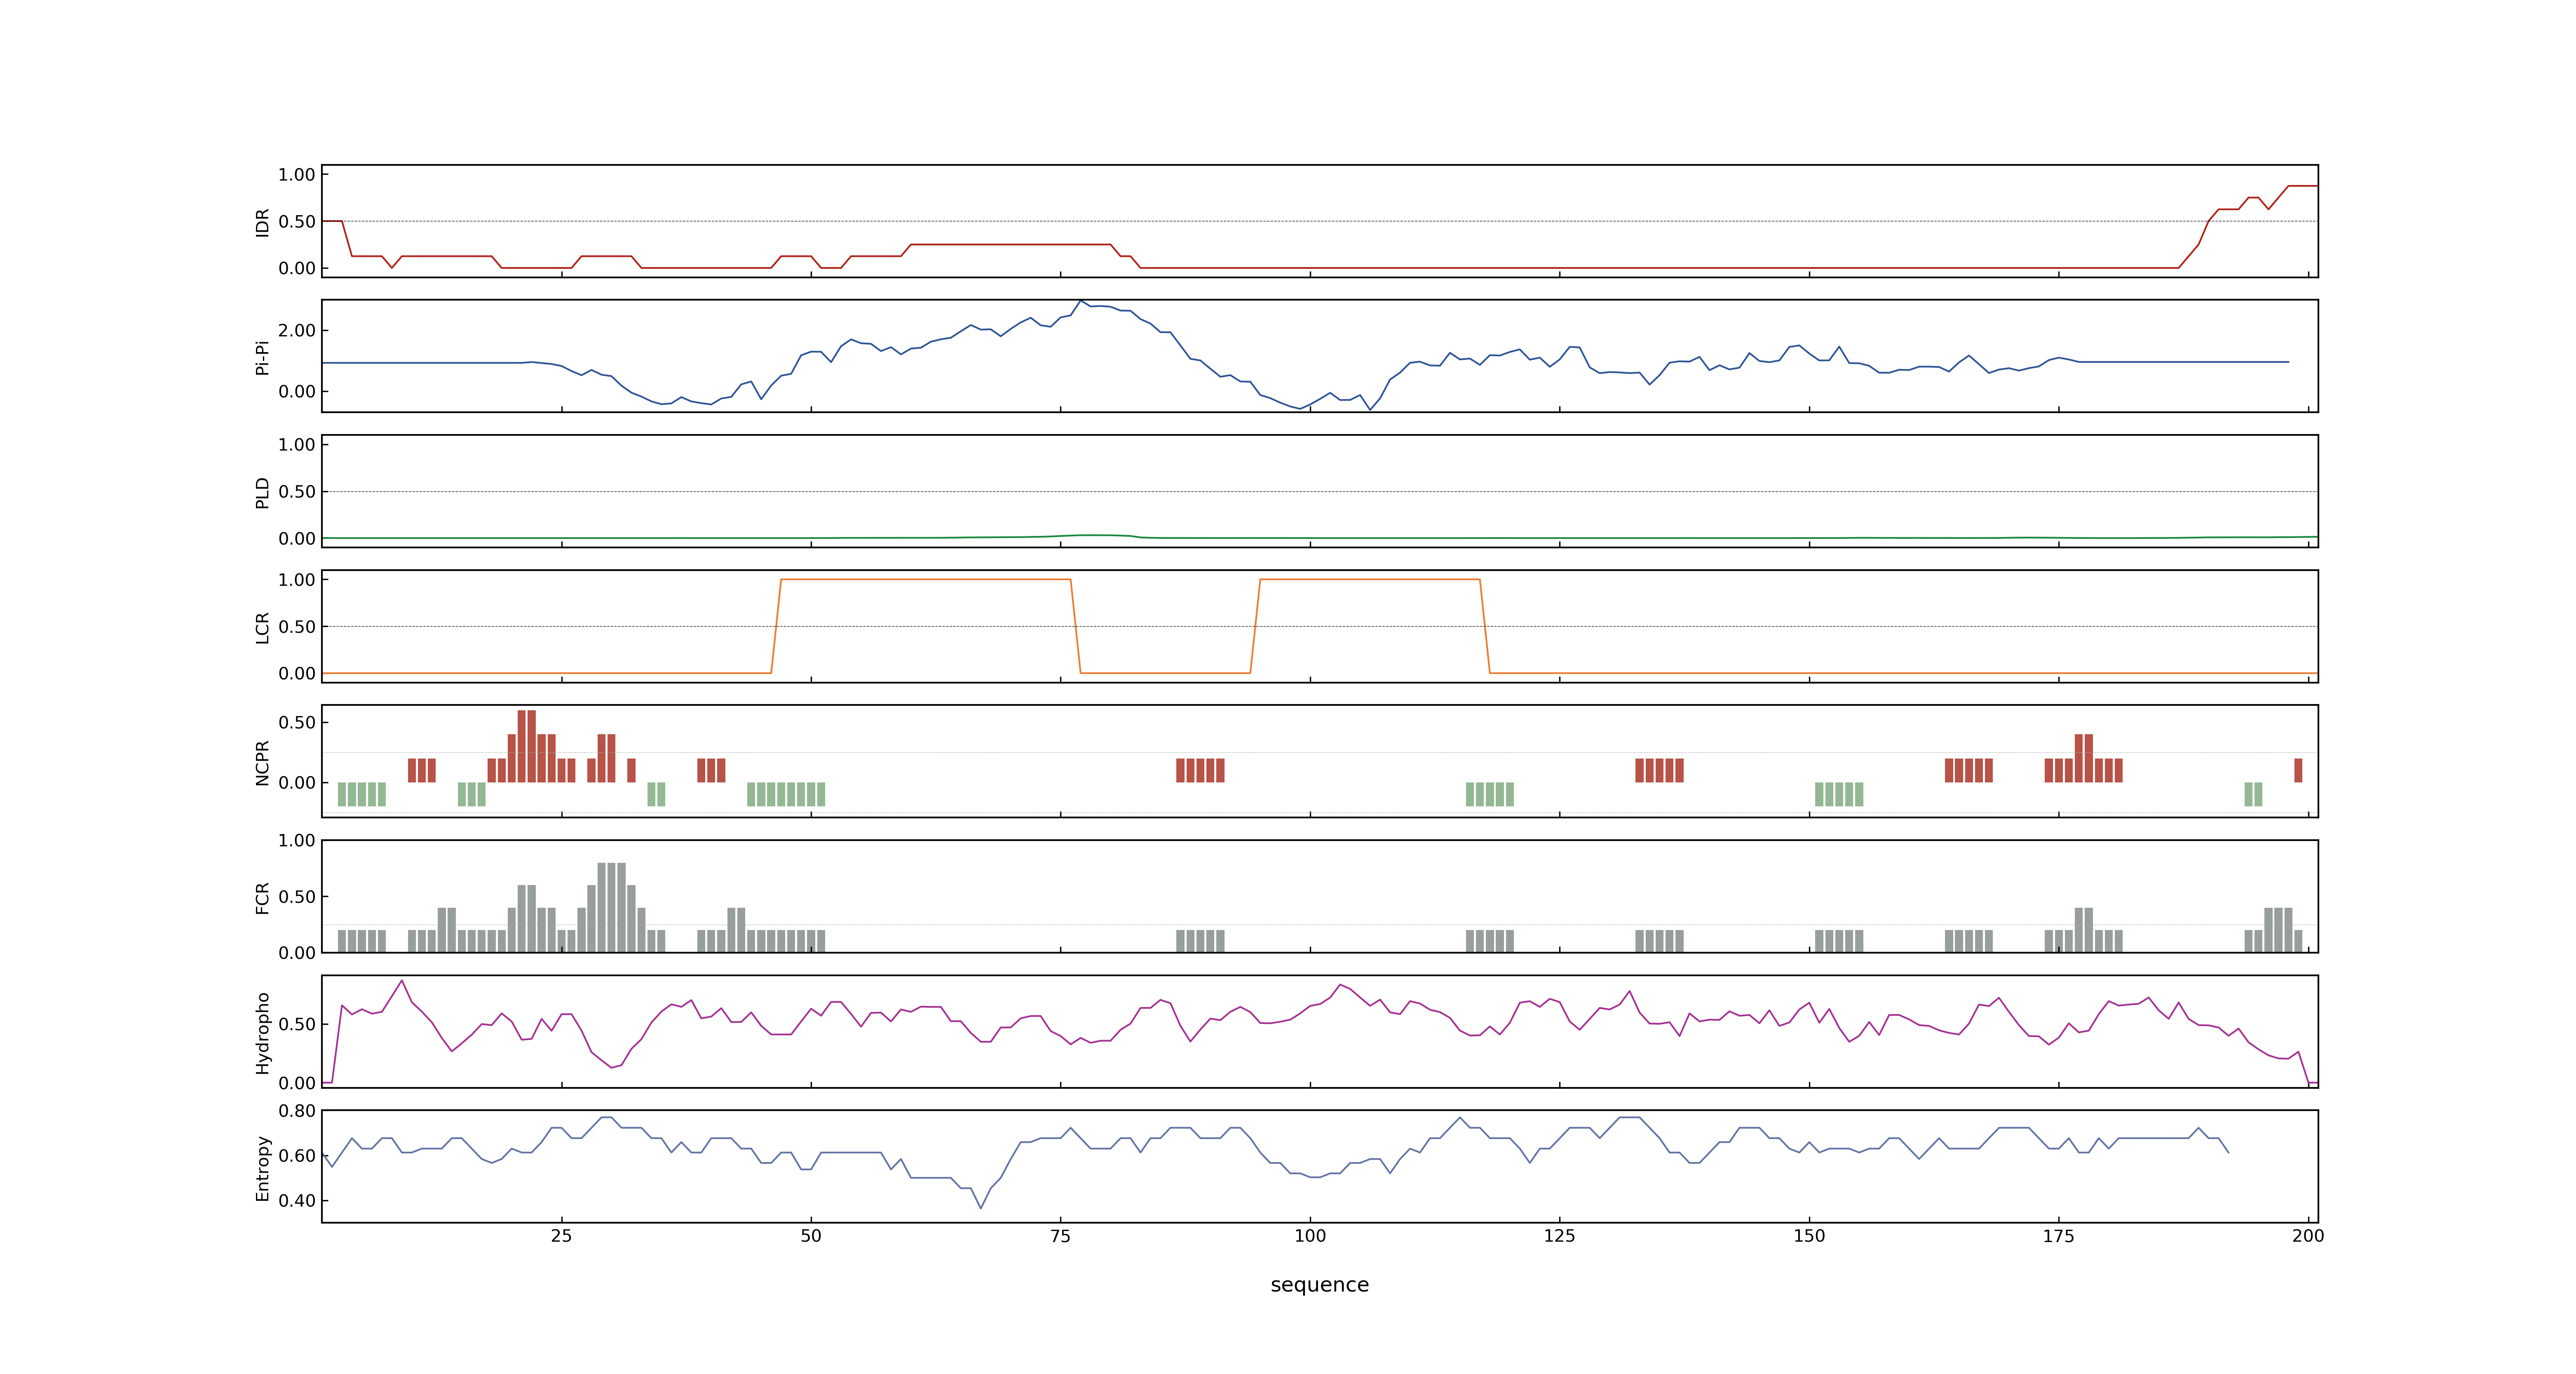Screen dimensions: 2576x1374
Task: Click the LCR axis label
Action: (262, 627)
